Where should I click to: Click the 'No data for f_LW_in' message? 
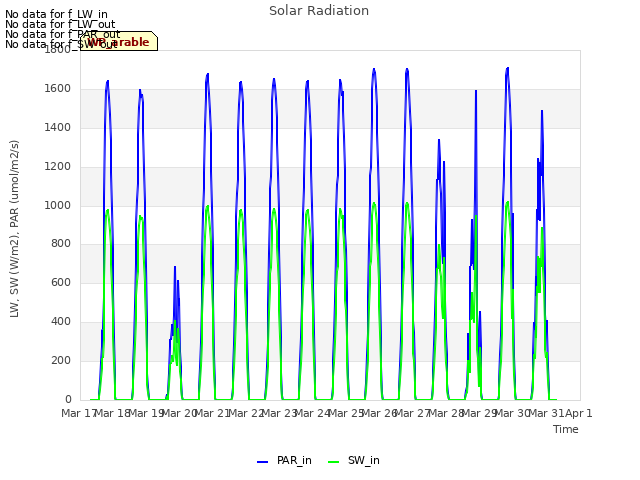tap(56, 15)
